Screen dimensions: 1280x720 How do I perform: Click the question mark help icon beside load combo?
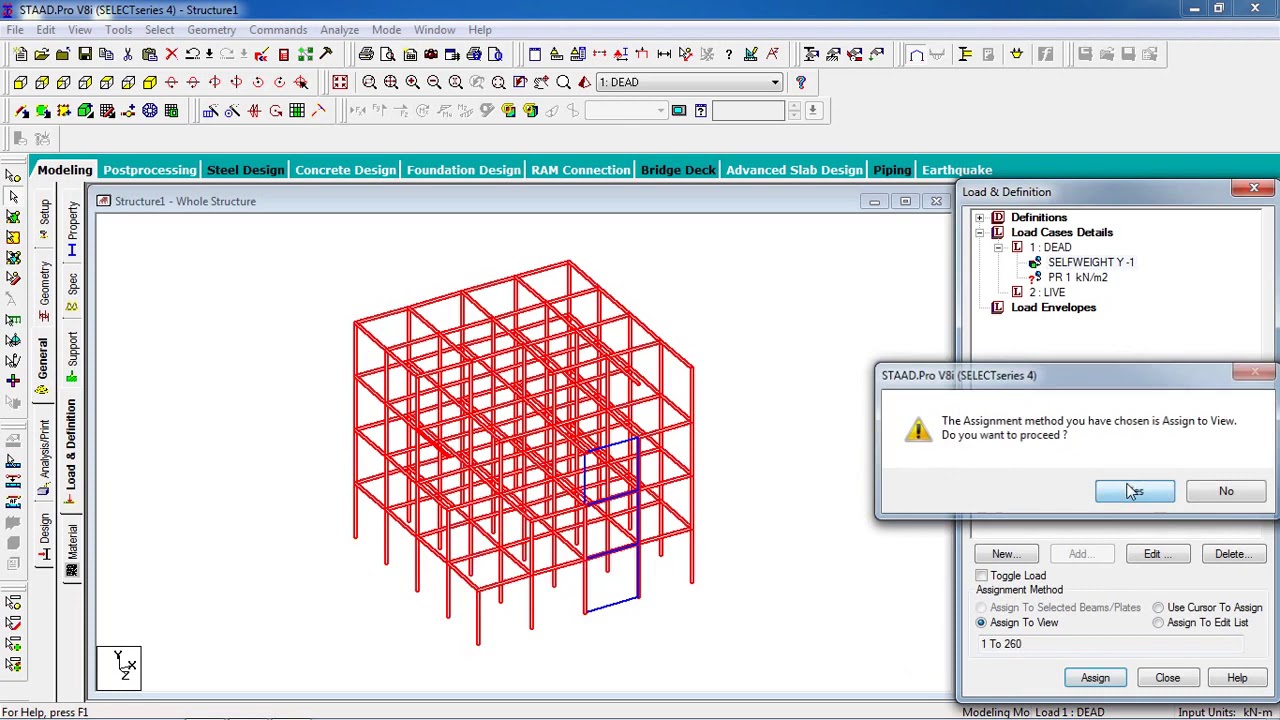[801, 82]
